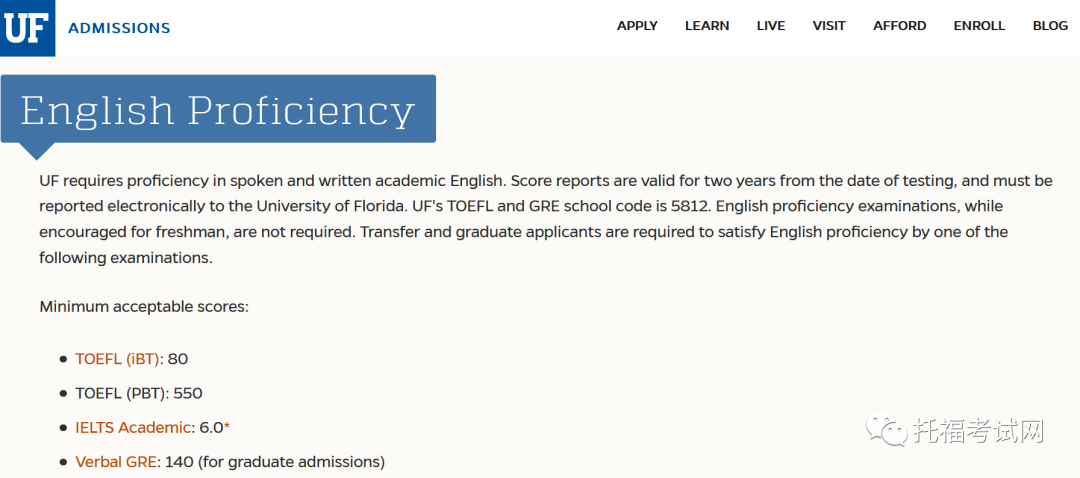Screen dimensions: 1080x478
Task: Follow the Verbal GRE link
Action: [116, 461]
